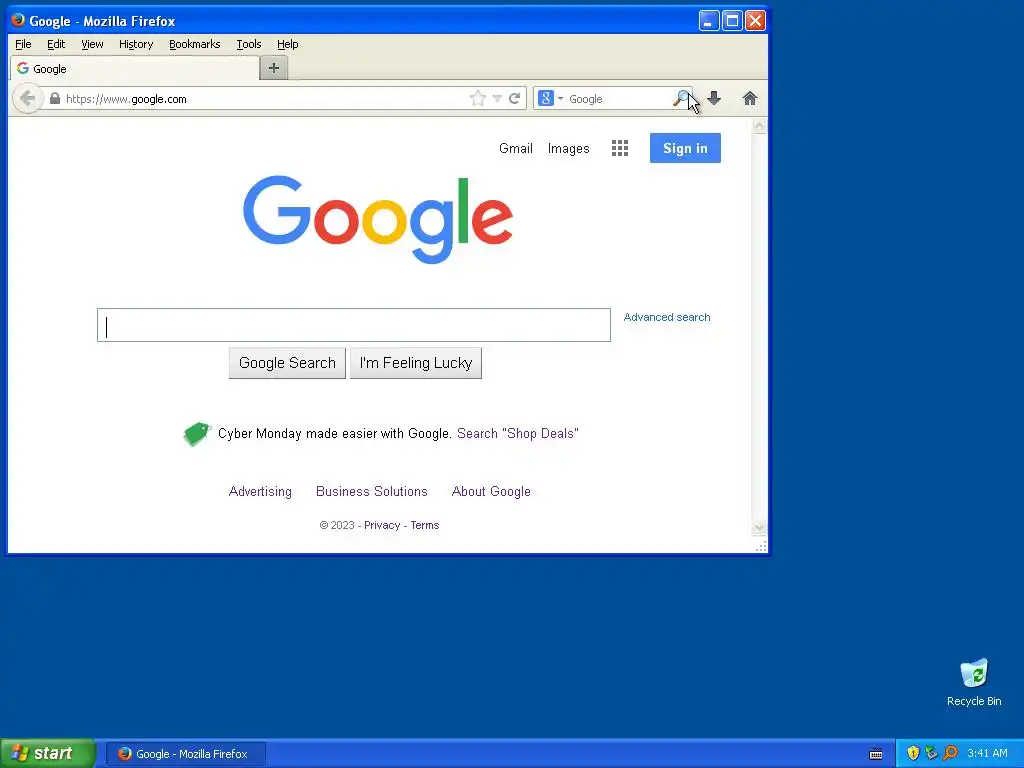This screenshot has width=1024, height=768.
Task: Maximize the Firefox window
Action: point(732,20)
